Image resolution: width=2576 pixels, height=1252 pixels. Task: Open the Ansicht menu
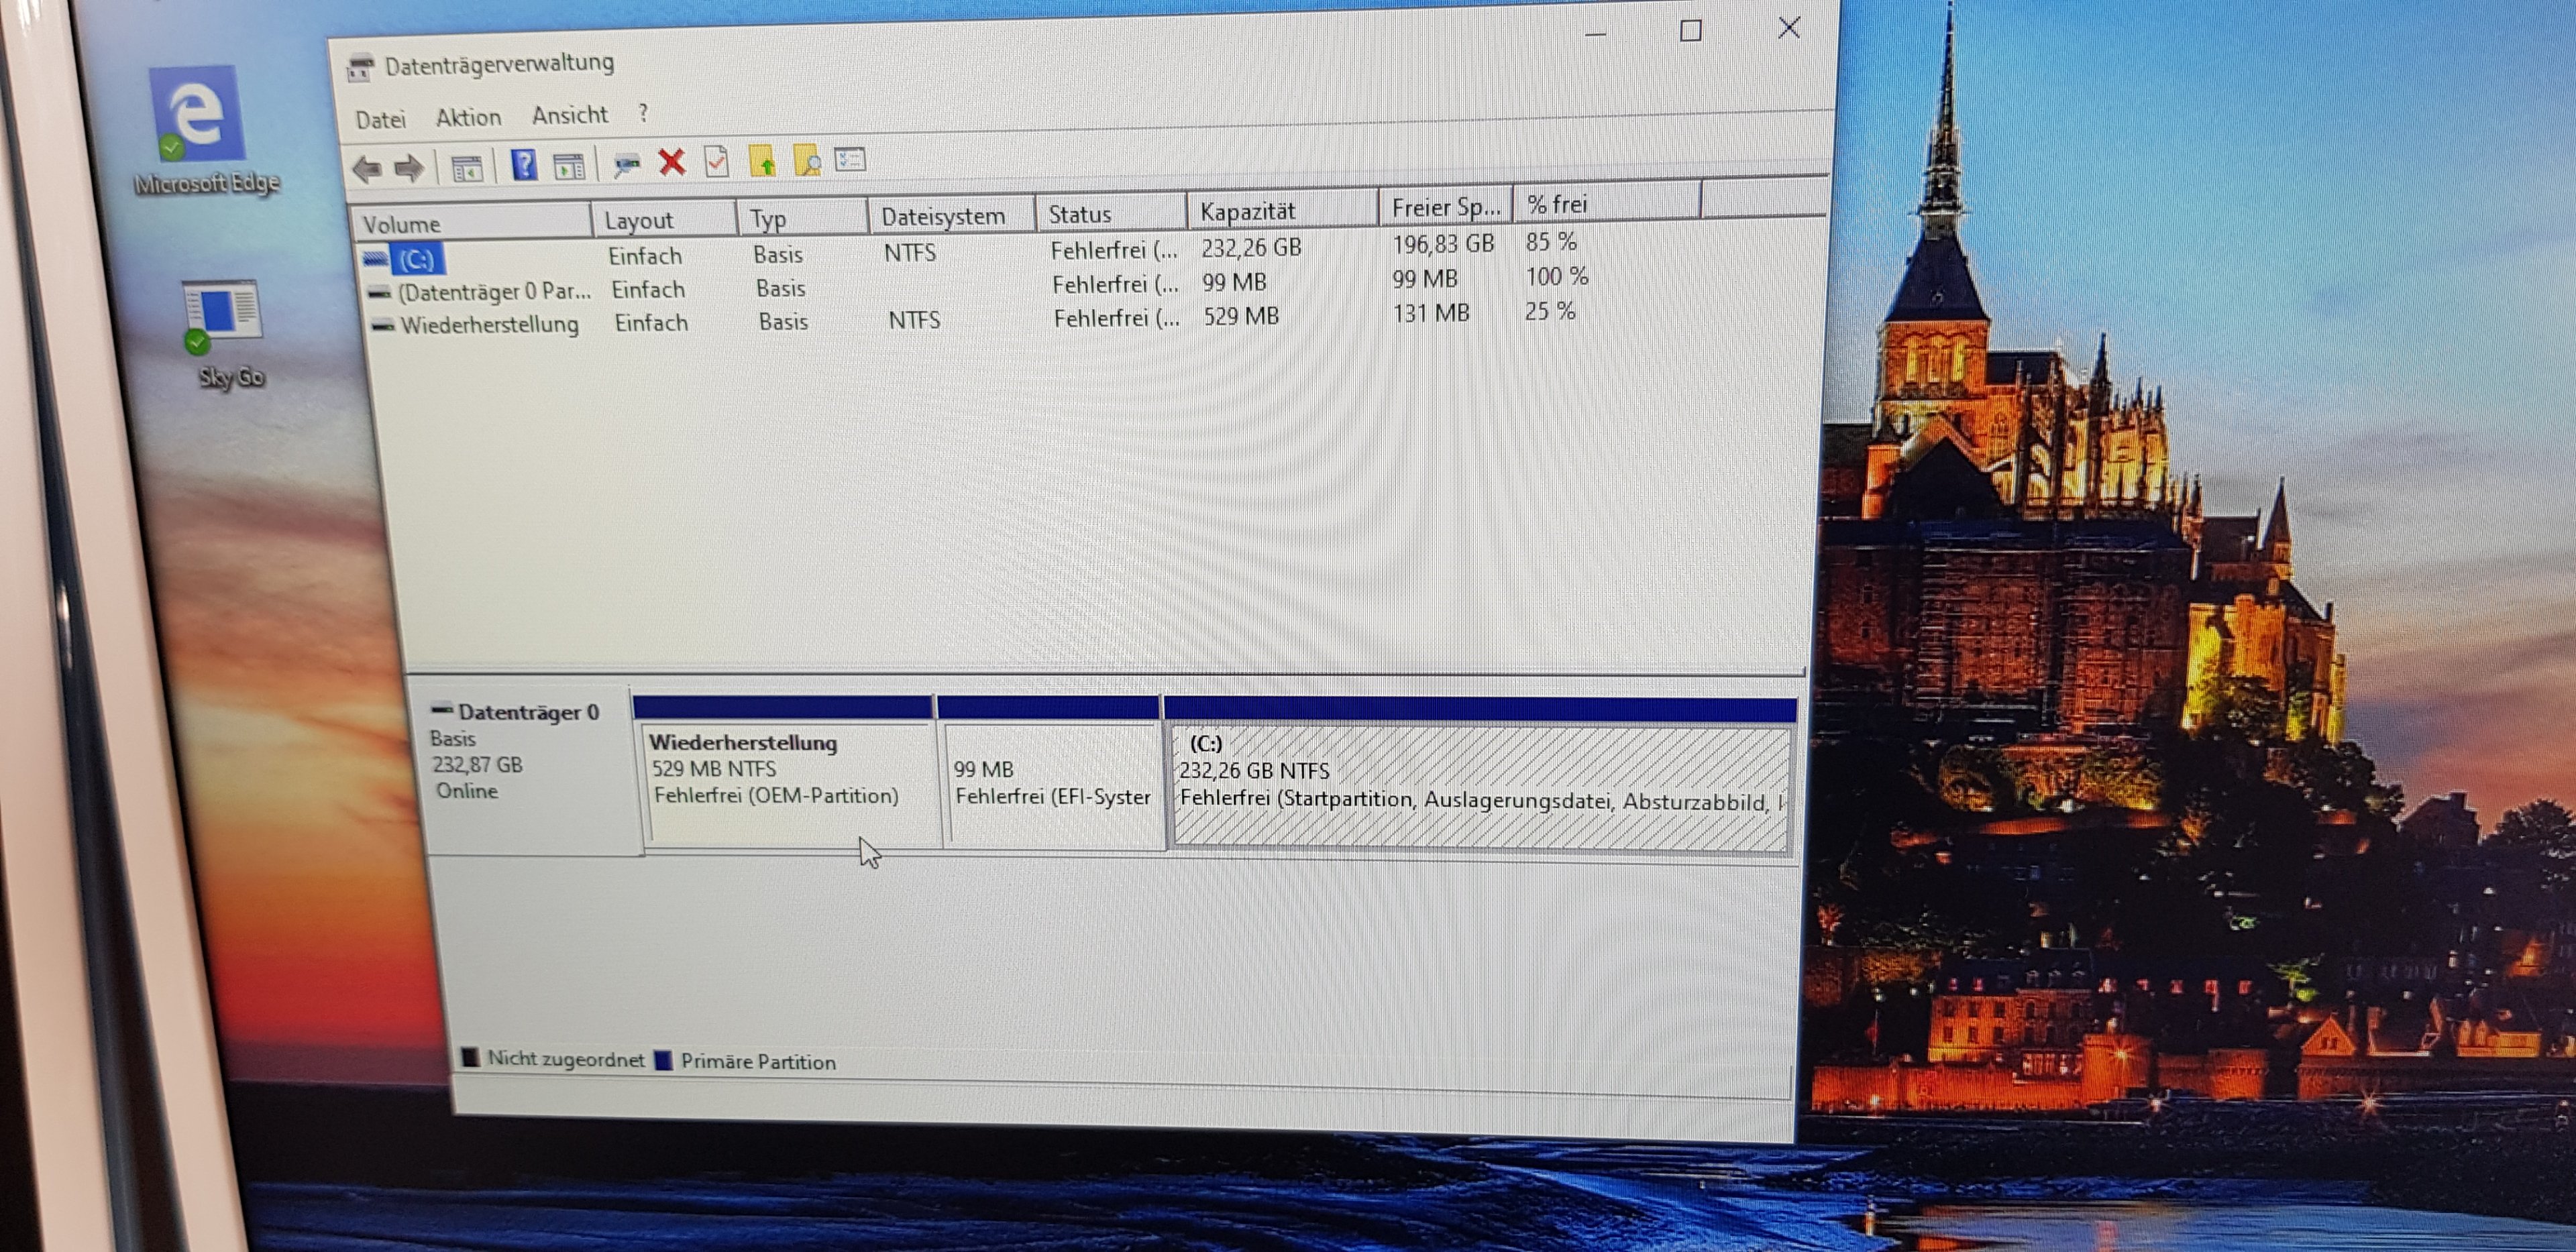tap(569, 115)
